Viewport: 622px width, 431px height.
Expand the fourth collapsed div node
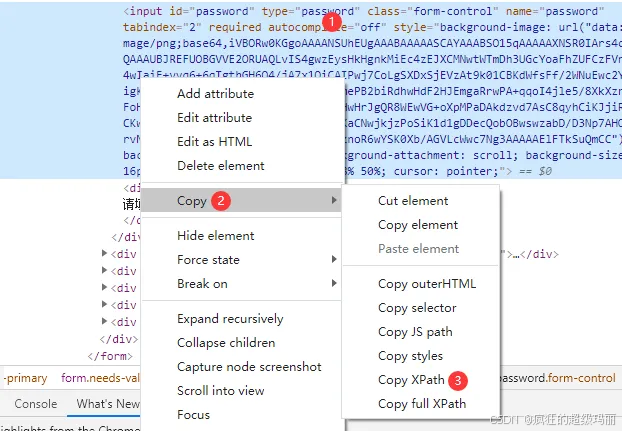(x=104, y=304)
